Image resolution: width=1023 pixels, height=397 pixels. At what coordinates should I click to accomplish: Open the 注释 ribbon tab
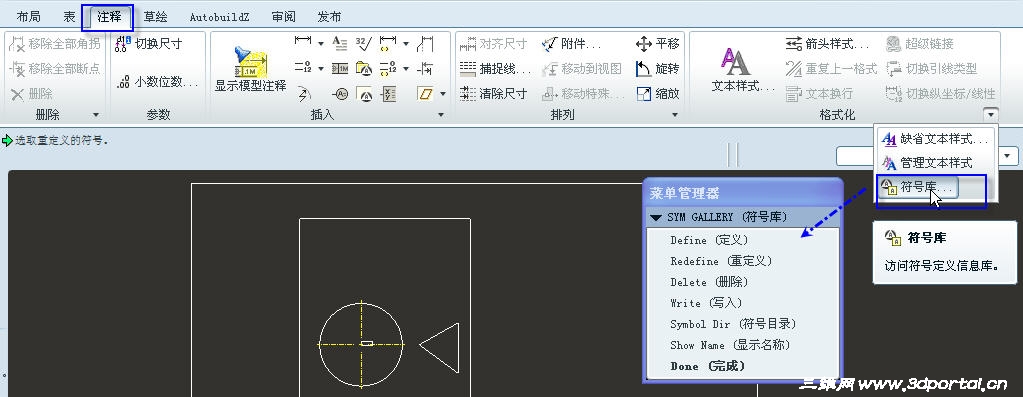coord(109,17)
